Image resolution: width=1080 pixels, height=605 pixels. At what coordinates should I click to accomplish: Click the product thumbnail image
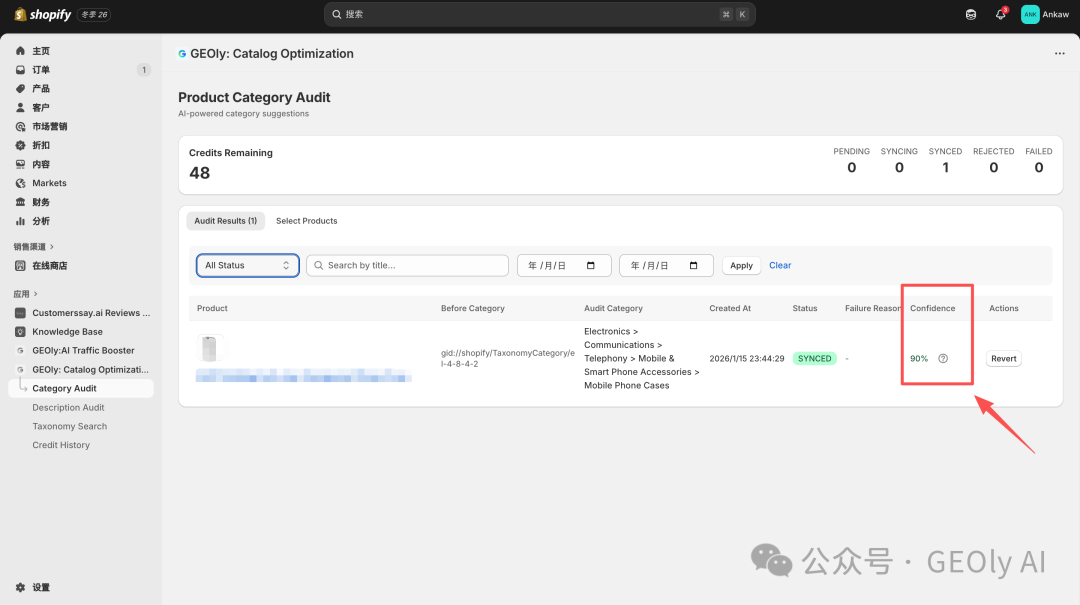tap(209, 349)
